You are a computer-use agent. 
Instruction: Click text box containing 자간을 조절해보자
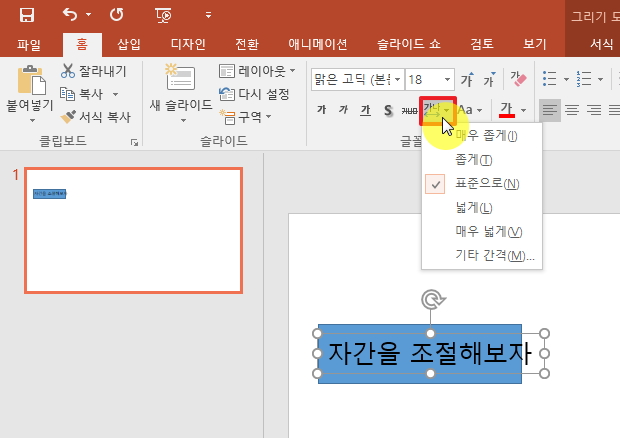pos(429,353)
